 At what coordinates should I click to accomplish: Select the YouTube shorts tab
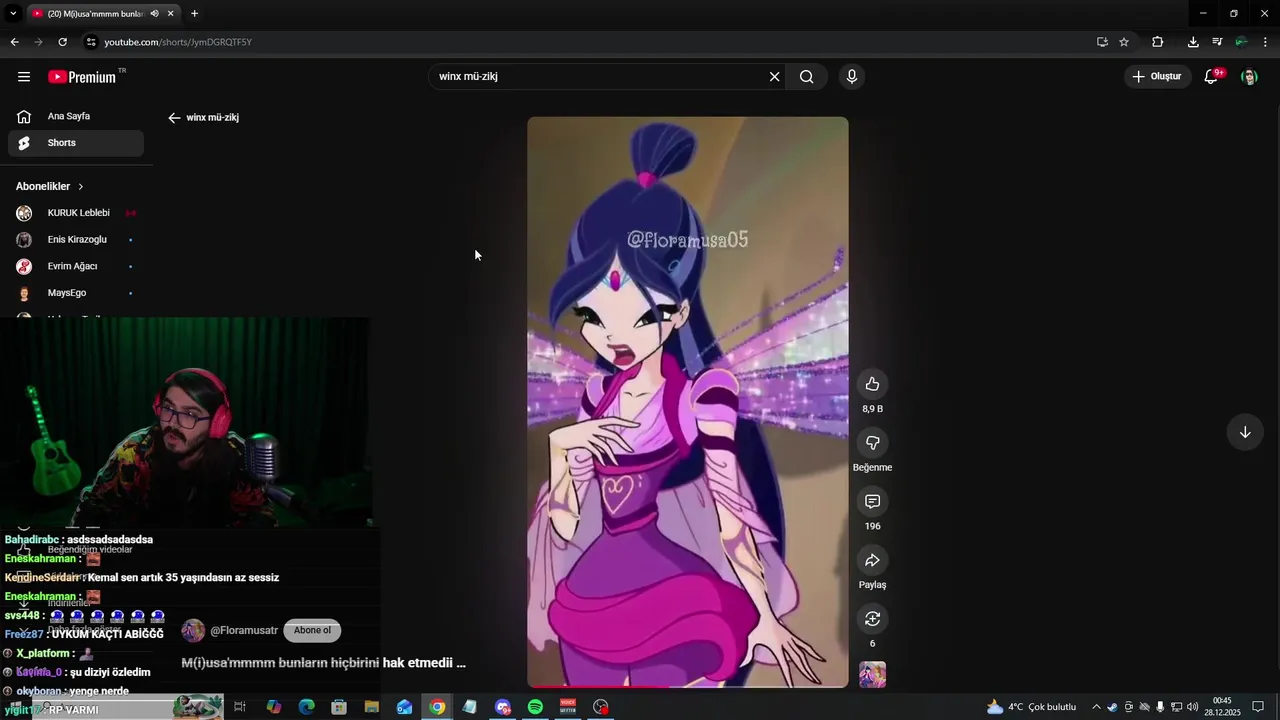[x=95, y=14]
